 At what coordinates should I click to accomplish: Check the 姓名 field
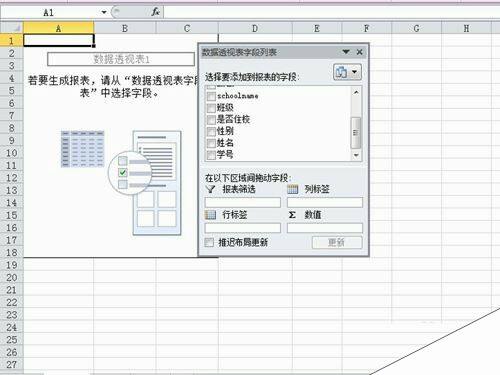[x=211, y=143]
